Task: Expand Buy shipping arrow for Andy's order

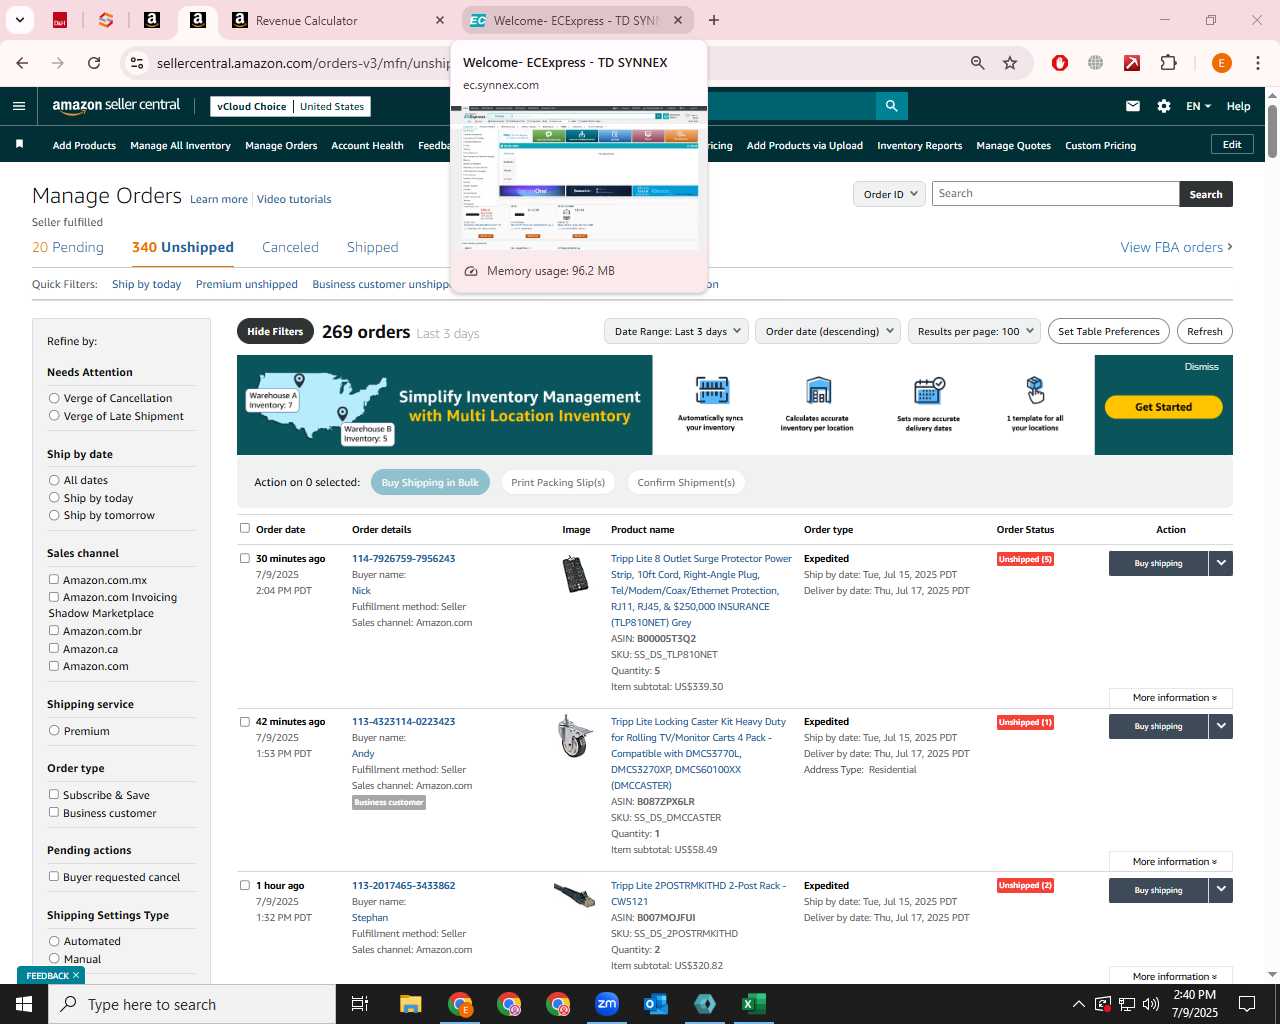Action: pyautogui.click(x=1221, y=726)
